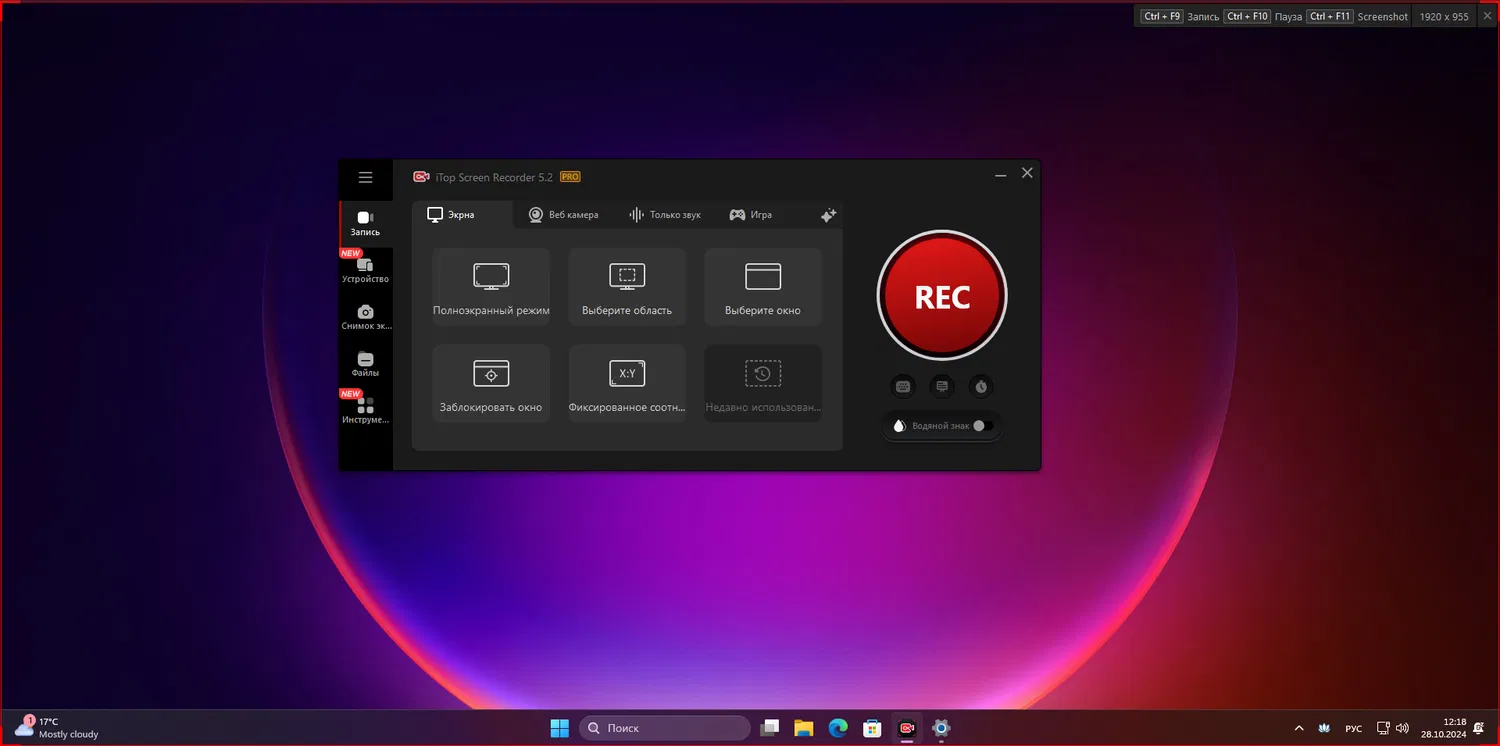Open the Устройство section in sidebar

[365, 268]
